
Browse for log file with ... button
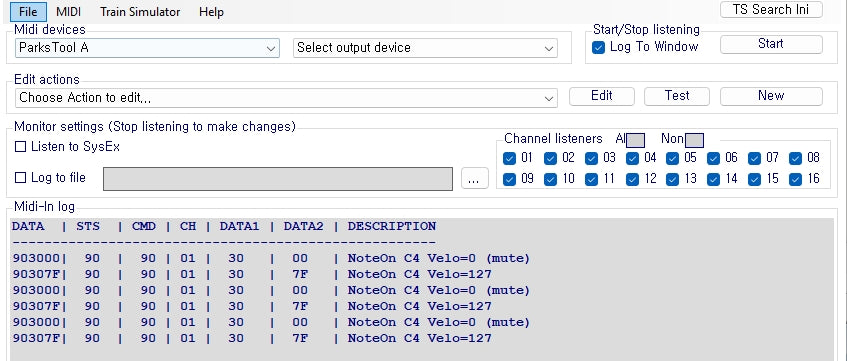point(475,179)
